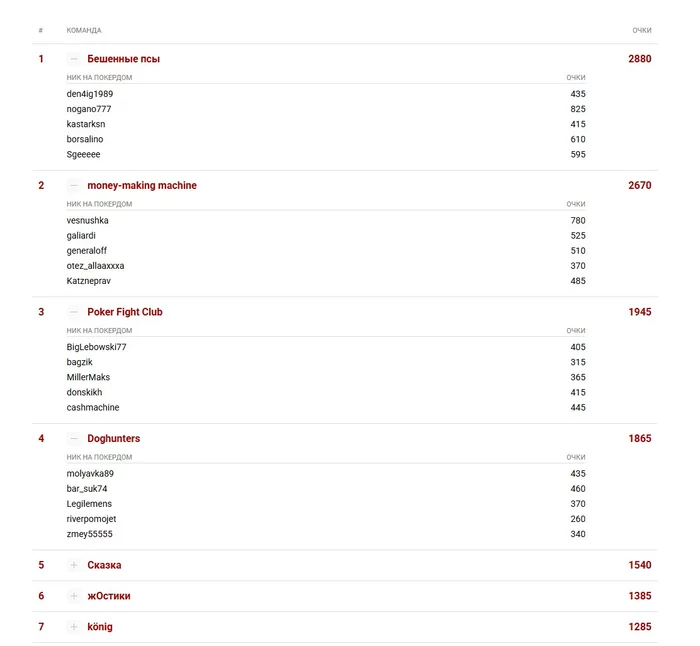Expand the Сказка team plus icon

pyautogui.click(x=74, y=565)
